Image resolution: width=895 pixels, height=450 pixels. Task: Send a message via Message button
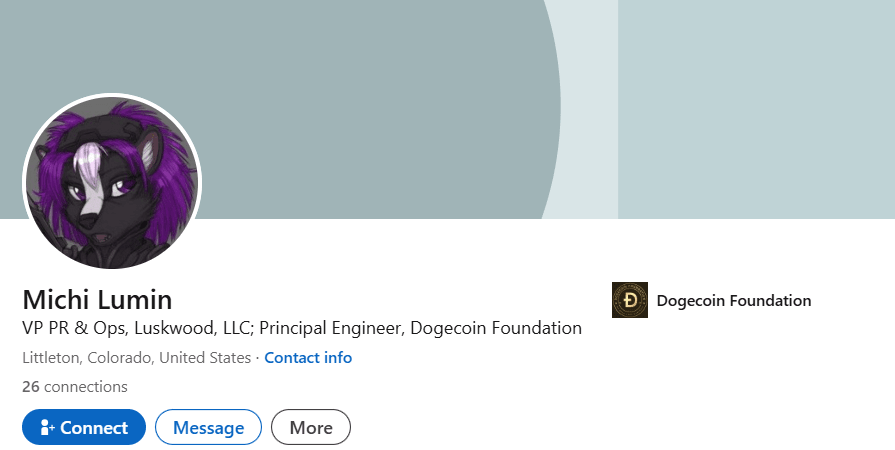208,428
